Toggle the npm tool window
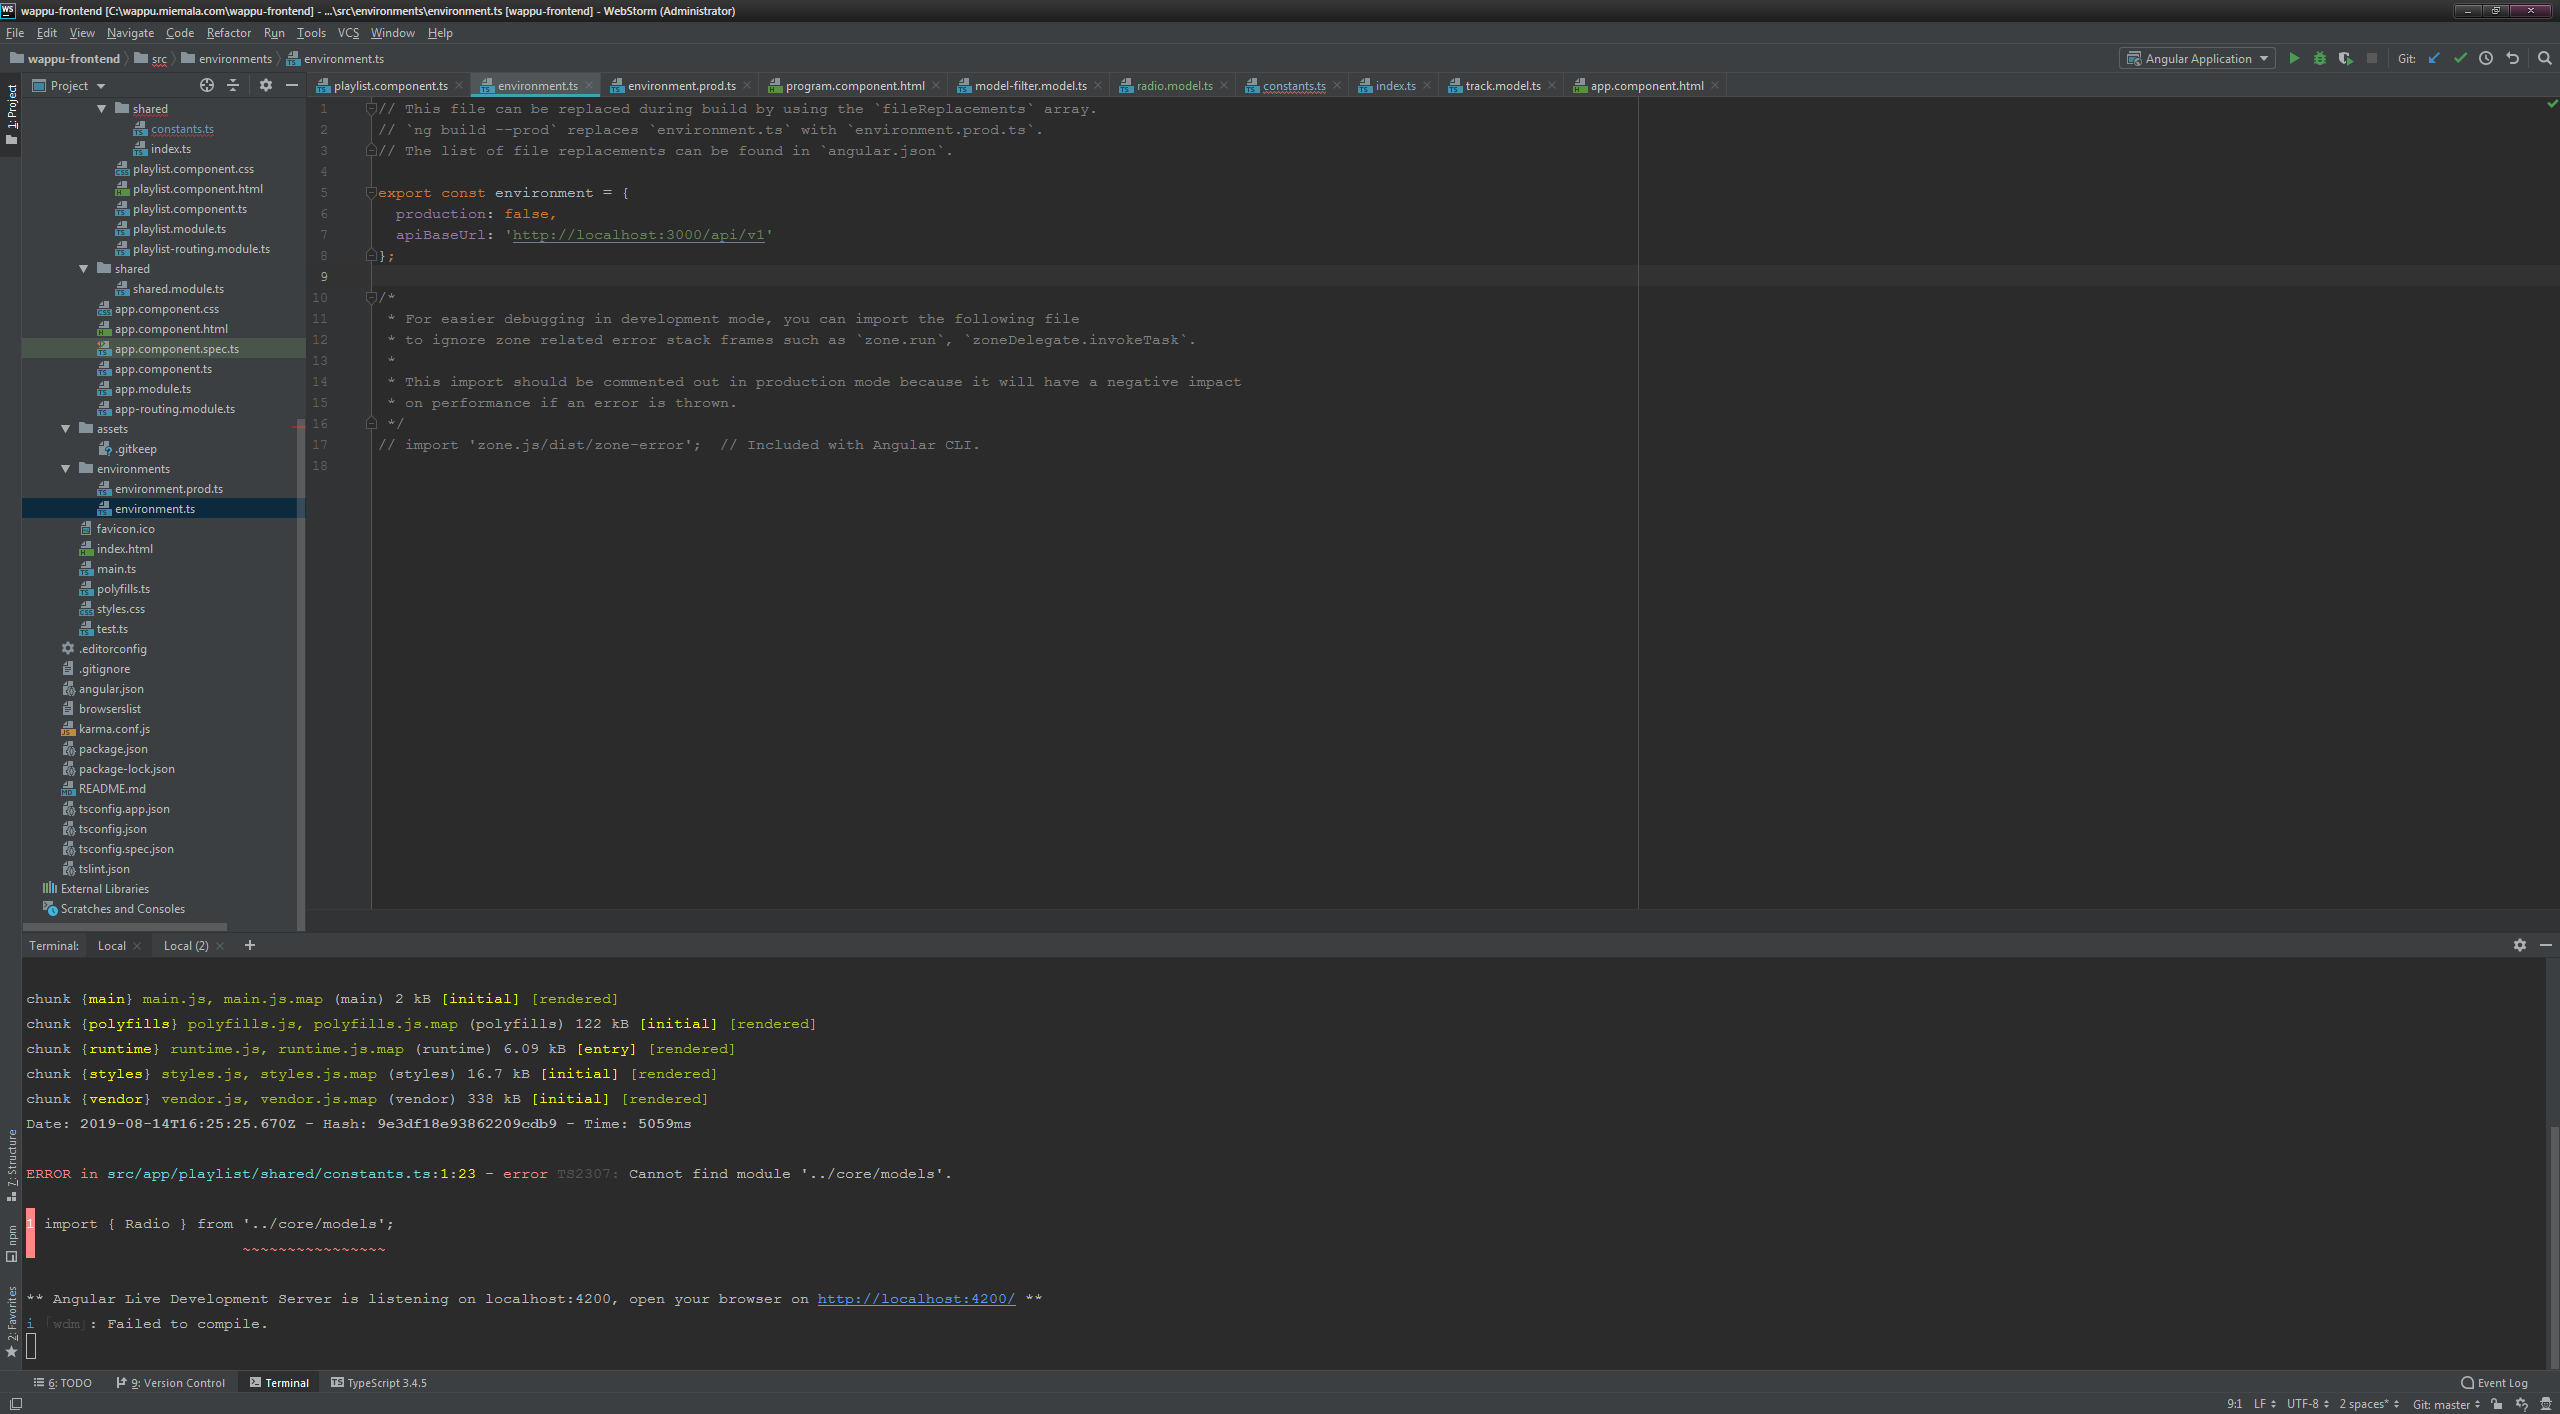Image resolution: width=2560 pixels, height=1414 pixels. pos(11,1243)
